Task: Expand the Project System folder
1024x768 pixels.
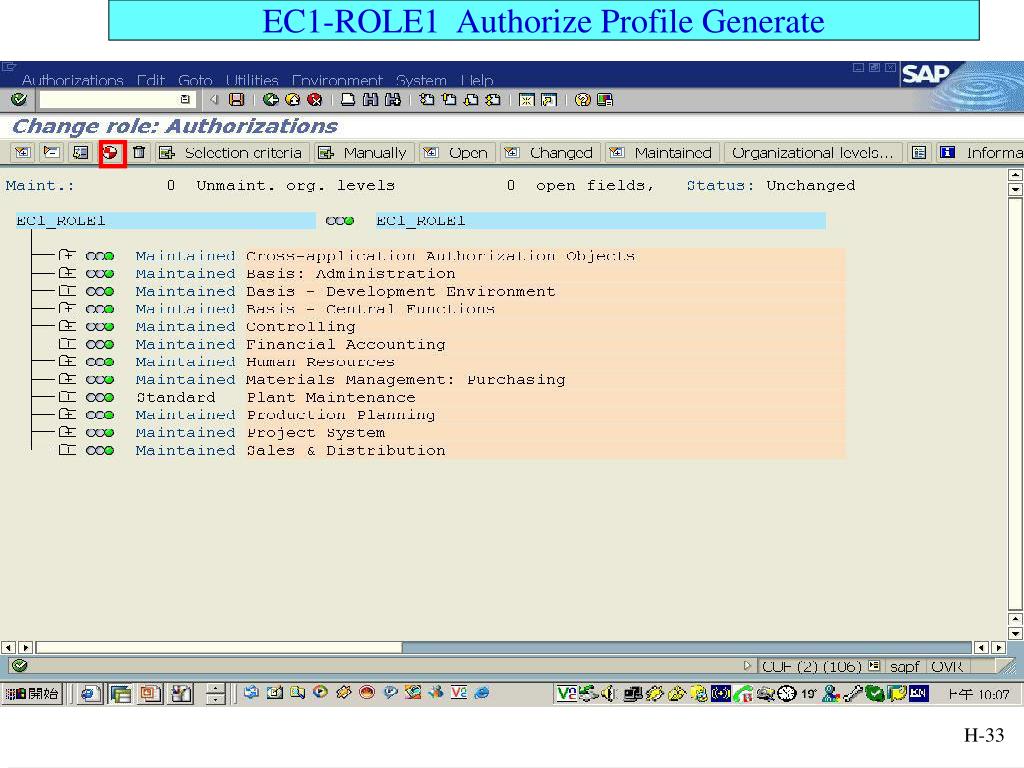Action: pyautogui.click(x=67, y=432)
